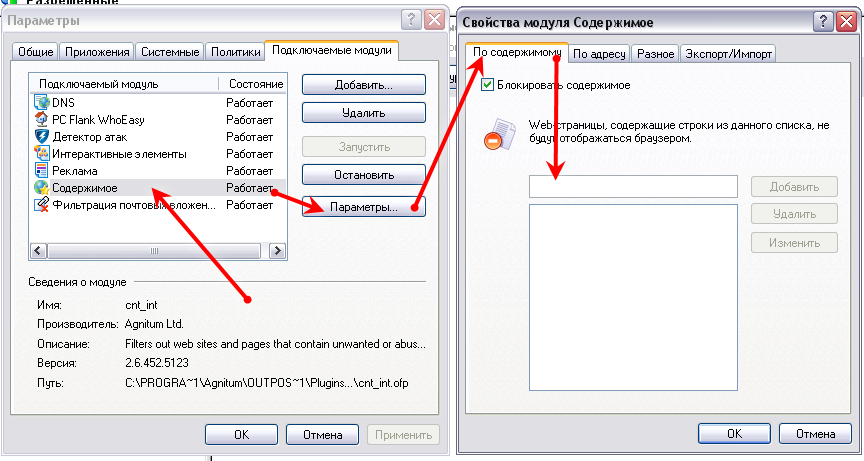Click the Остановить button
The image size is (864, 461).
click(x=364, y=175)
